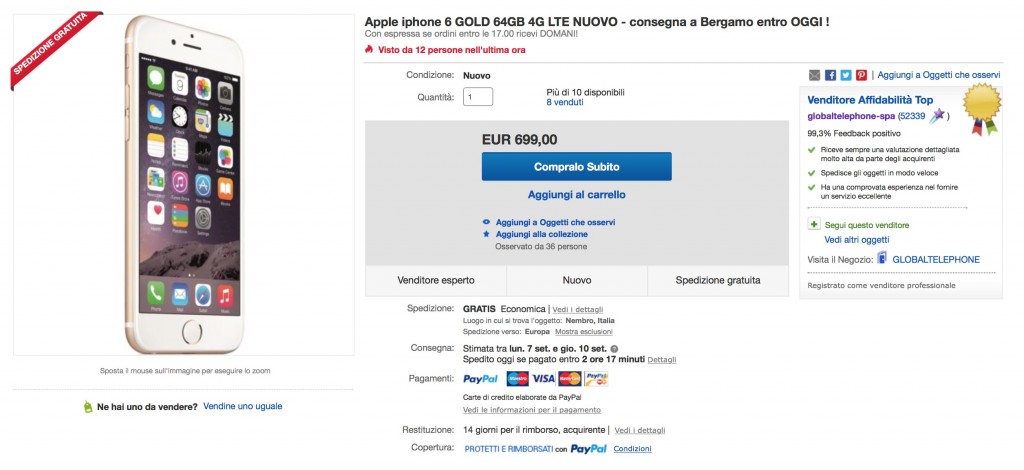Click the quantity input field
1024x470 pixels.
(478, 97)
